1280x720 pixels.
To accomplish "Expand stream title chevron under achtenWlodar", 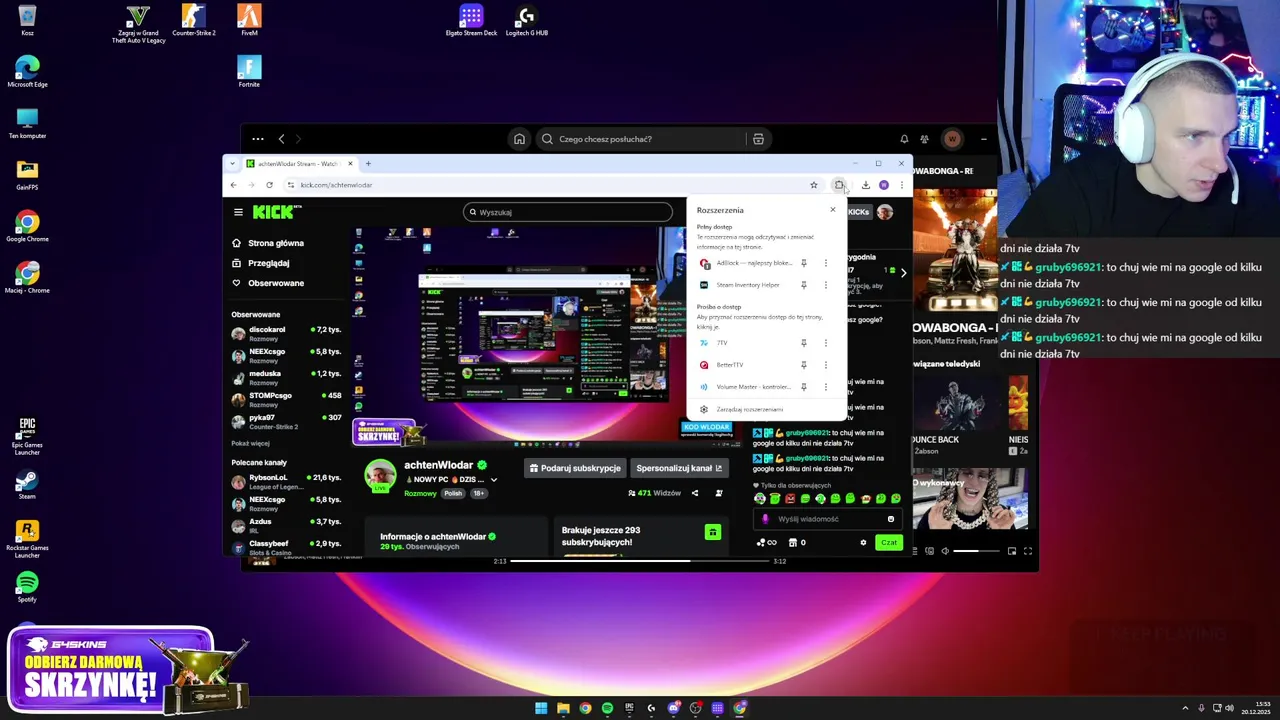I will click(x=493, y=480).
